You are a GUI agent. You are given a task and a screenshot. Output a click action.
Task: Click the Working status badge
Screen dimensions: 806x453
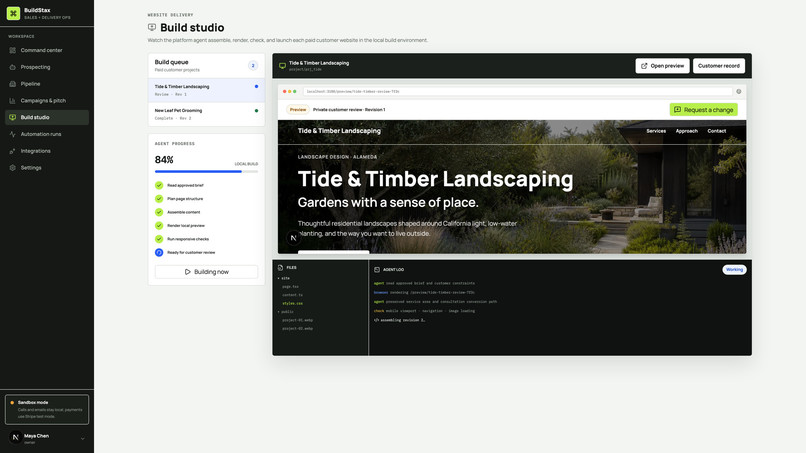[734, 269]
